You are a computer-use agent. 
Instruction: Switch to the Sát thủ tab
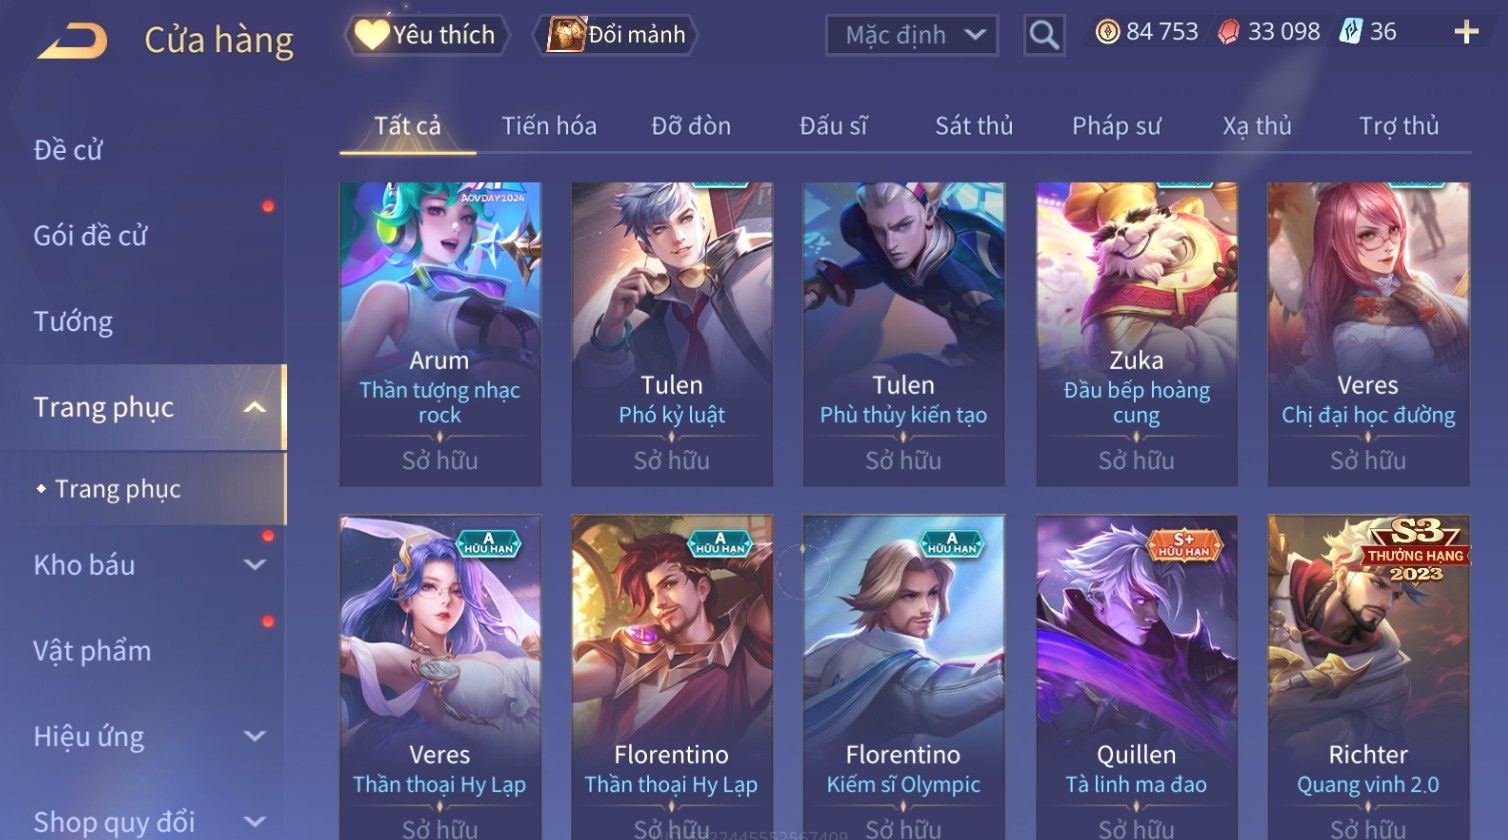click(x=974, y=126)
